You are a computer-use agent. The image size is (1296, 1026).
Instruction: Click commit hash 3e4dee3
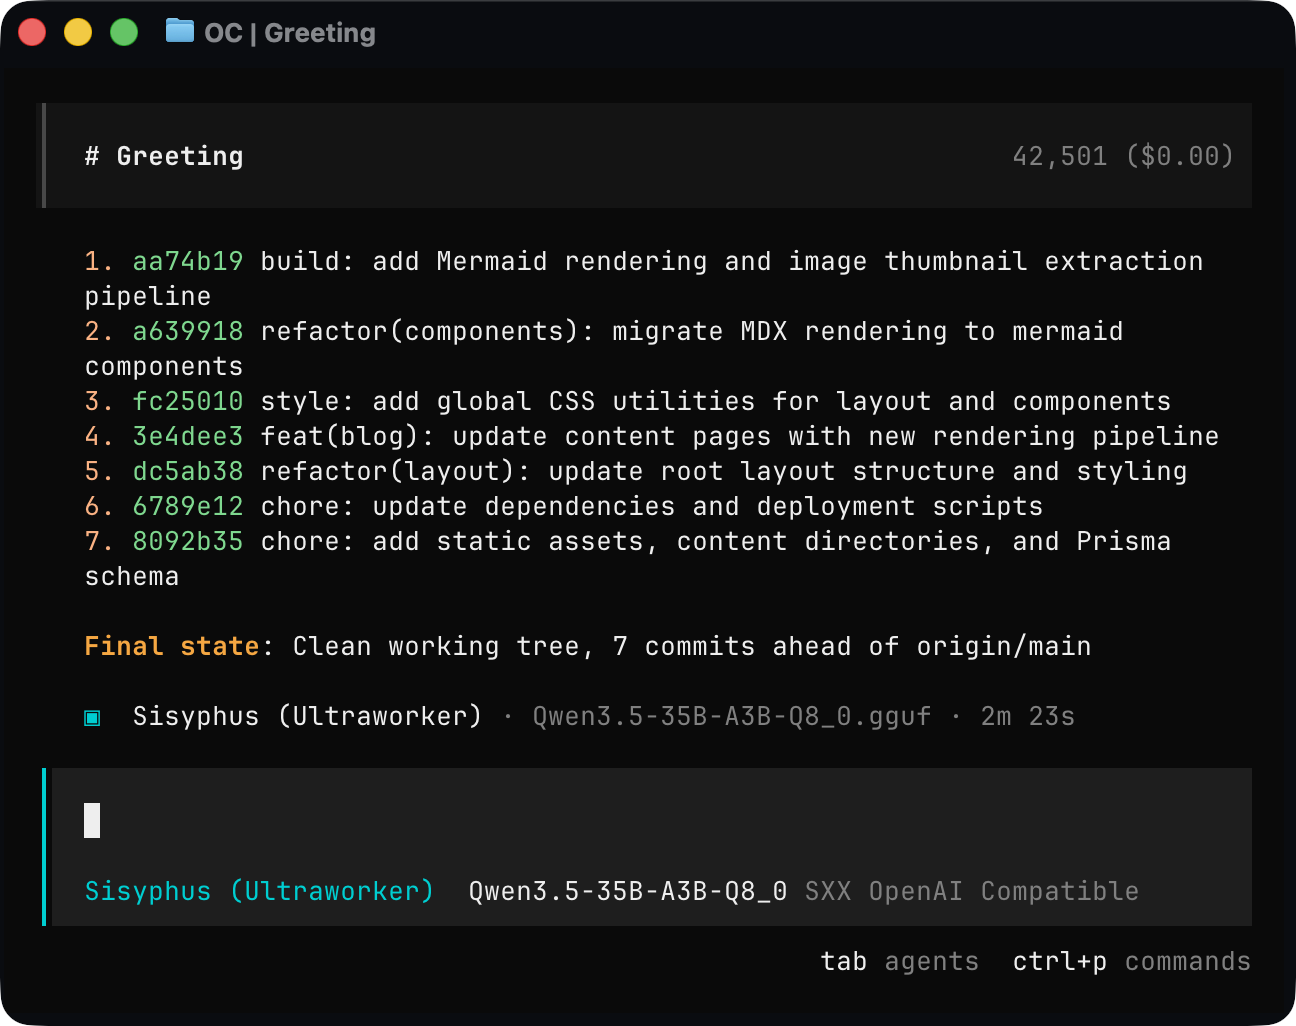(x=187, y=436)
